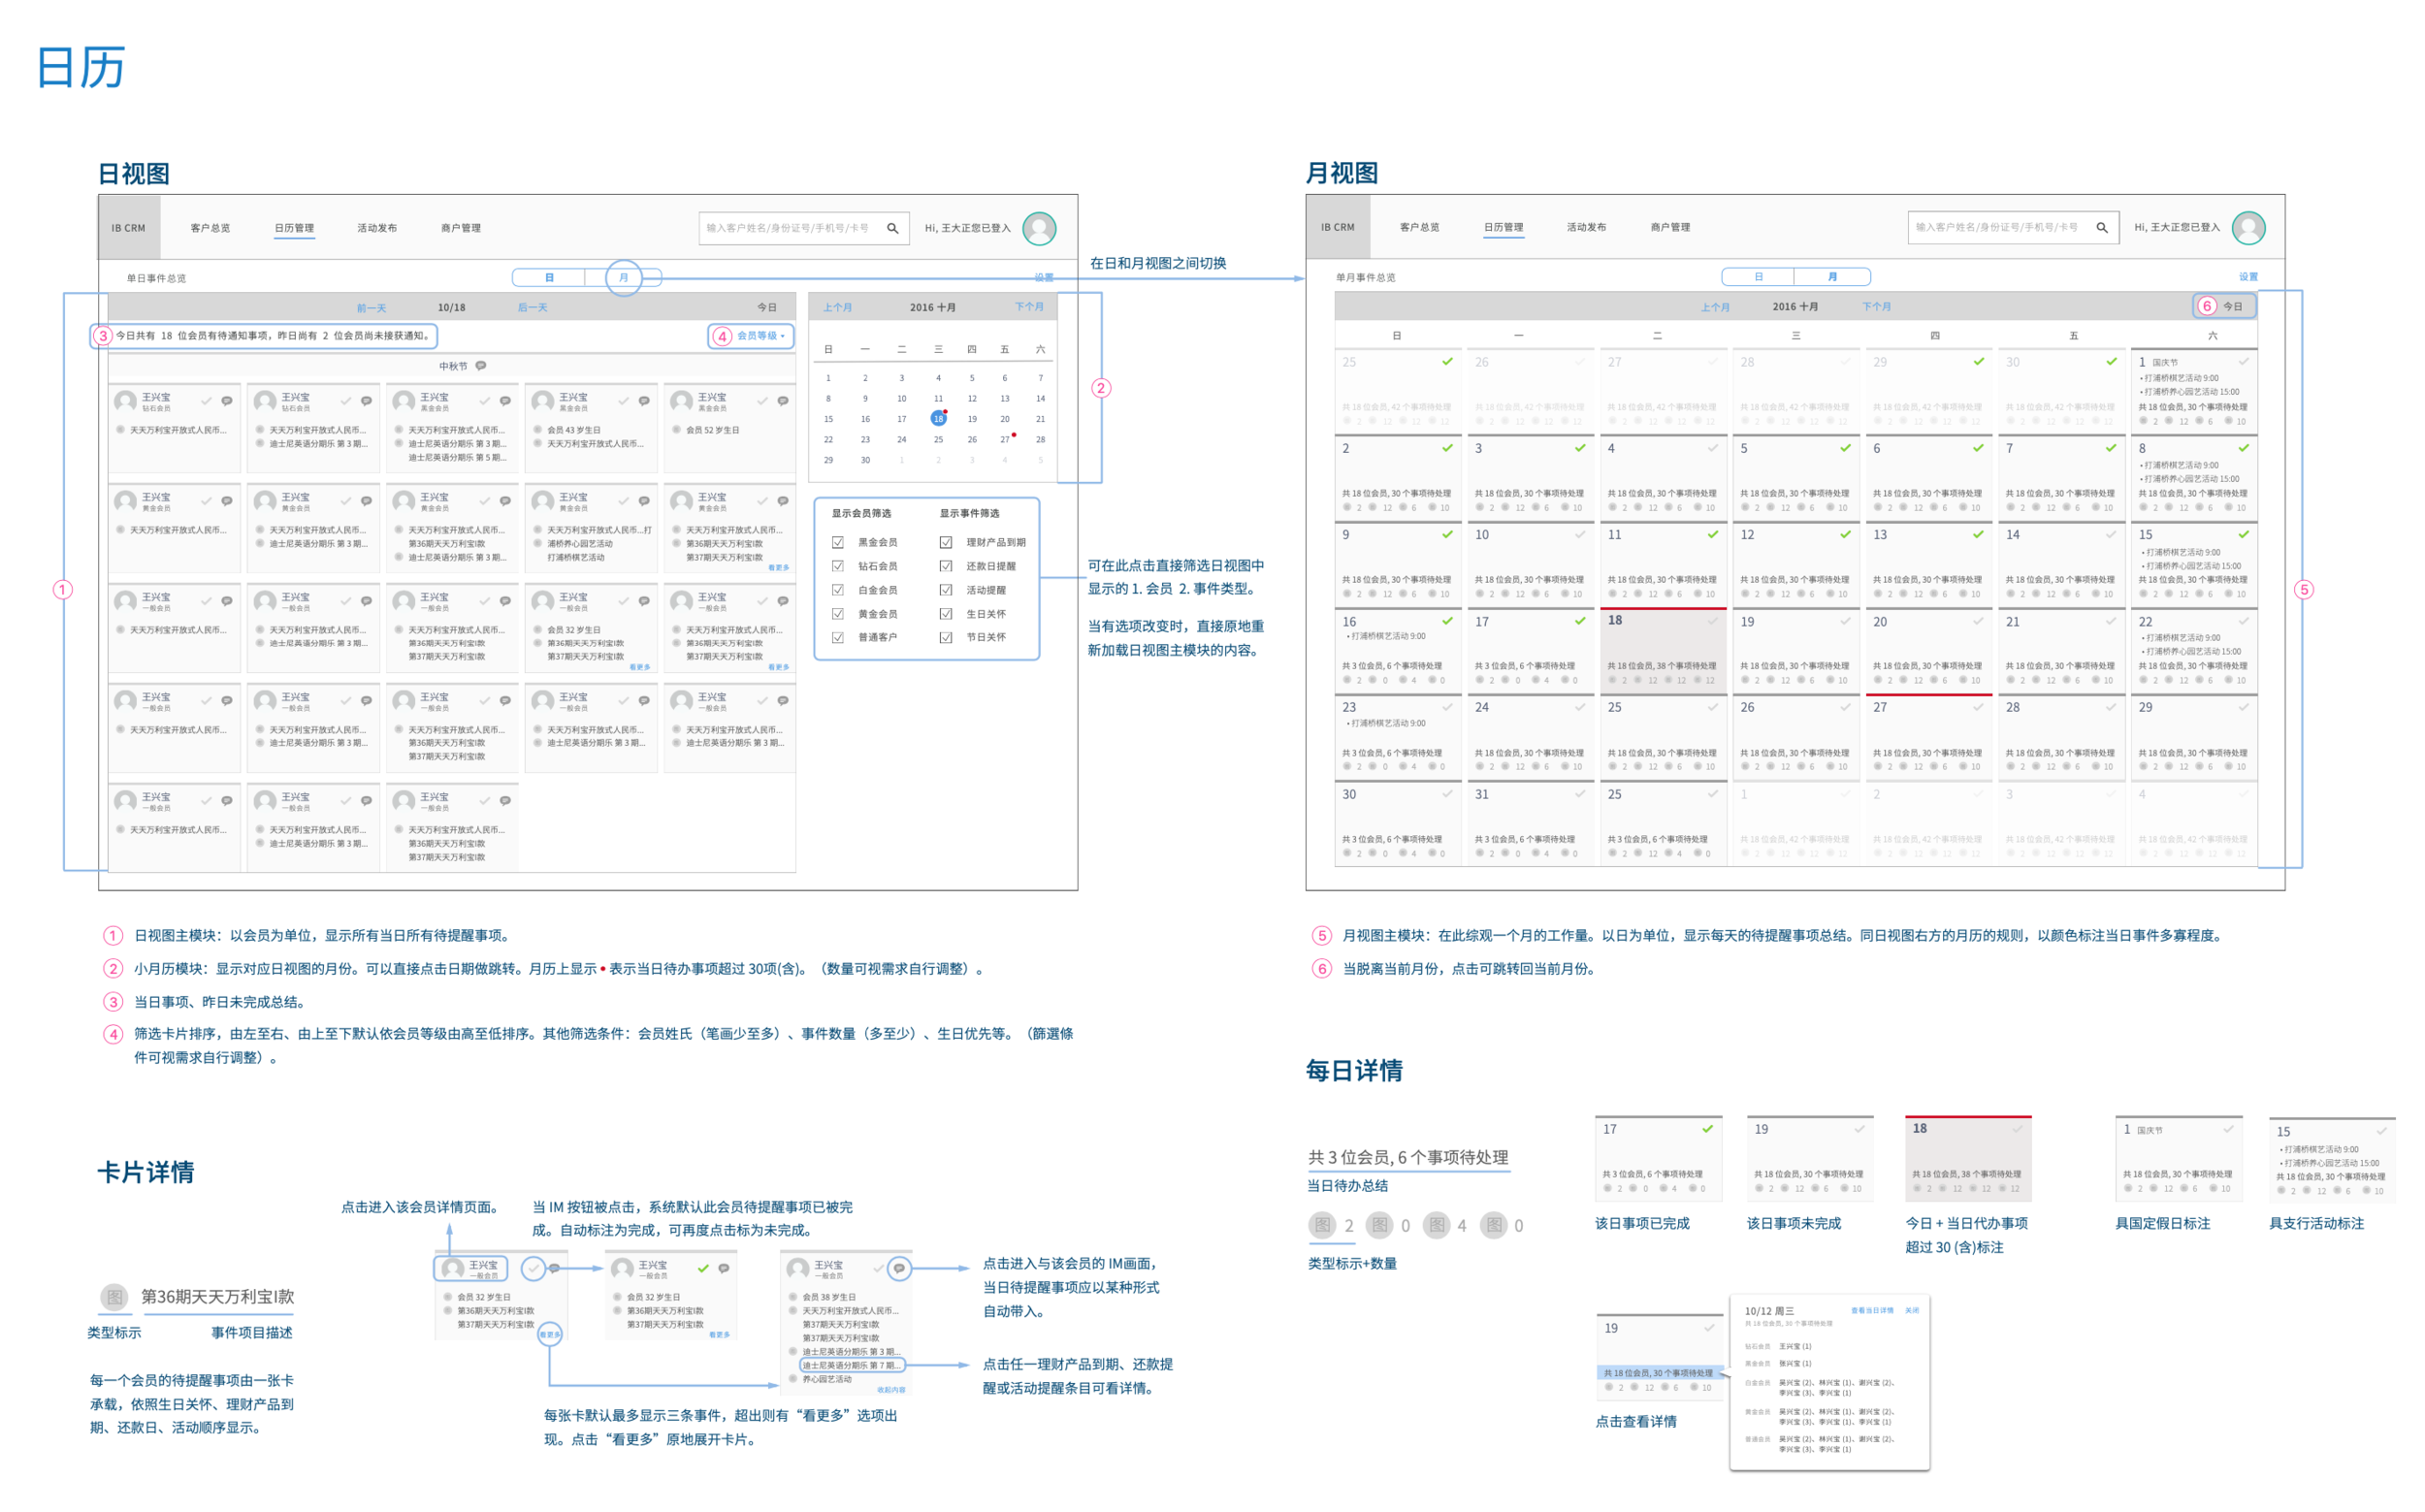Image resolution: width=2425 pixels, height=1512 pixels.
Task: Mark 会员 52 岁生日 card as done
Action: coord(762,401)
